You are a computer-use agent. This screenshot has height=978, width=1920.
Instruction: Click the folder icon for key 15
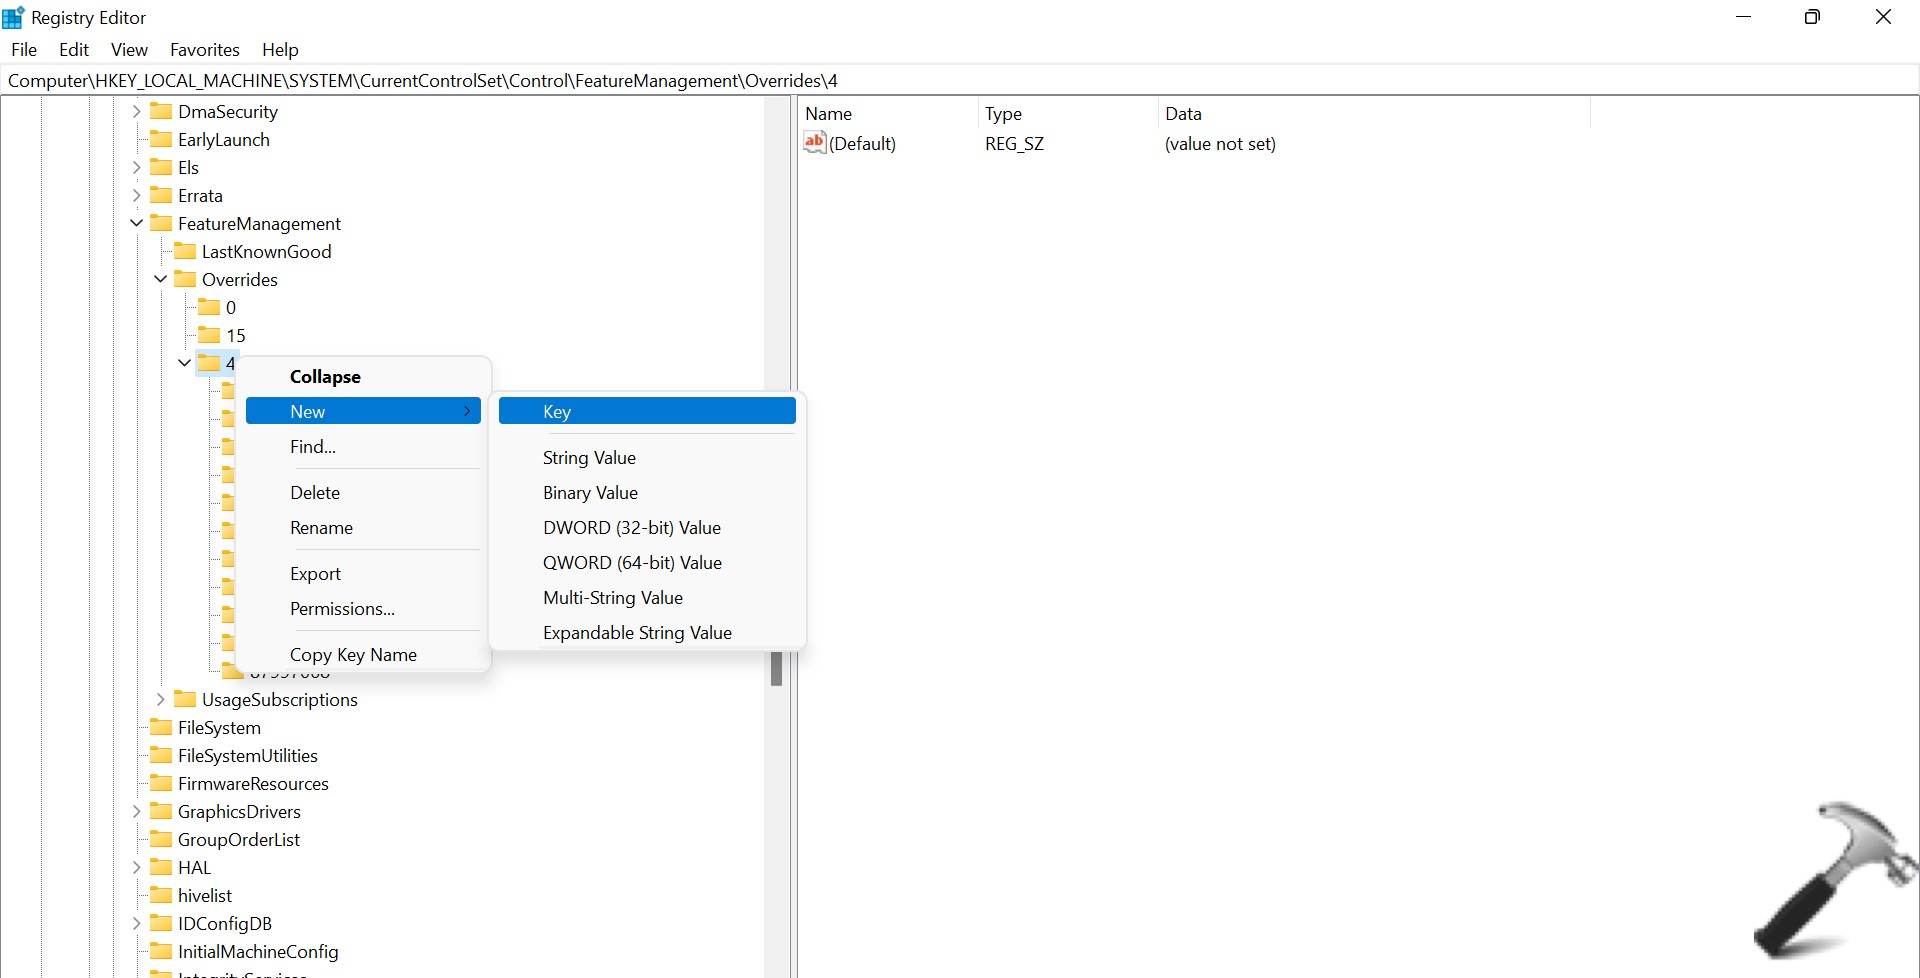coord(209,335)
